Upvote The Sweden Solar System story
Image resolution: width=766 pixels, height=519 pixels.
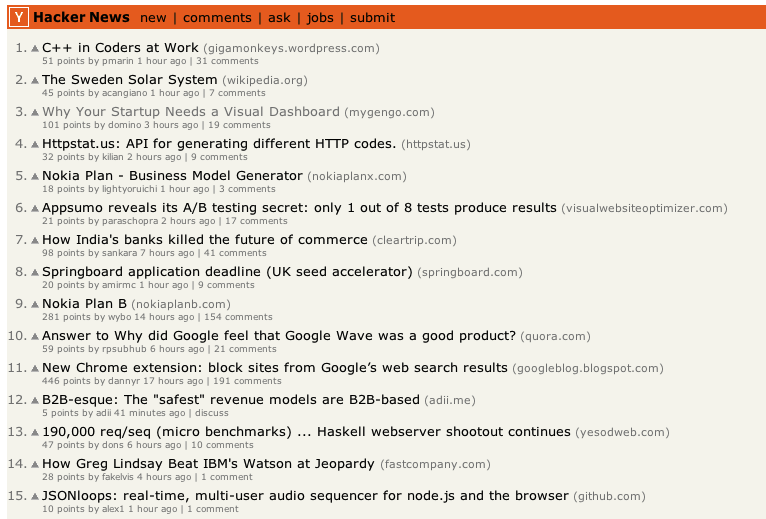35,80
